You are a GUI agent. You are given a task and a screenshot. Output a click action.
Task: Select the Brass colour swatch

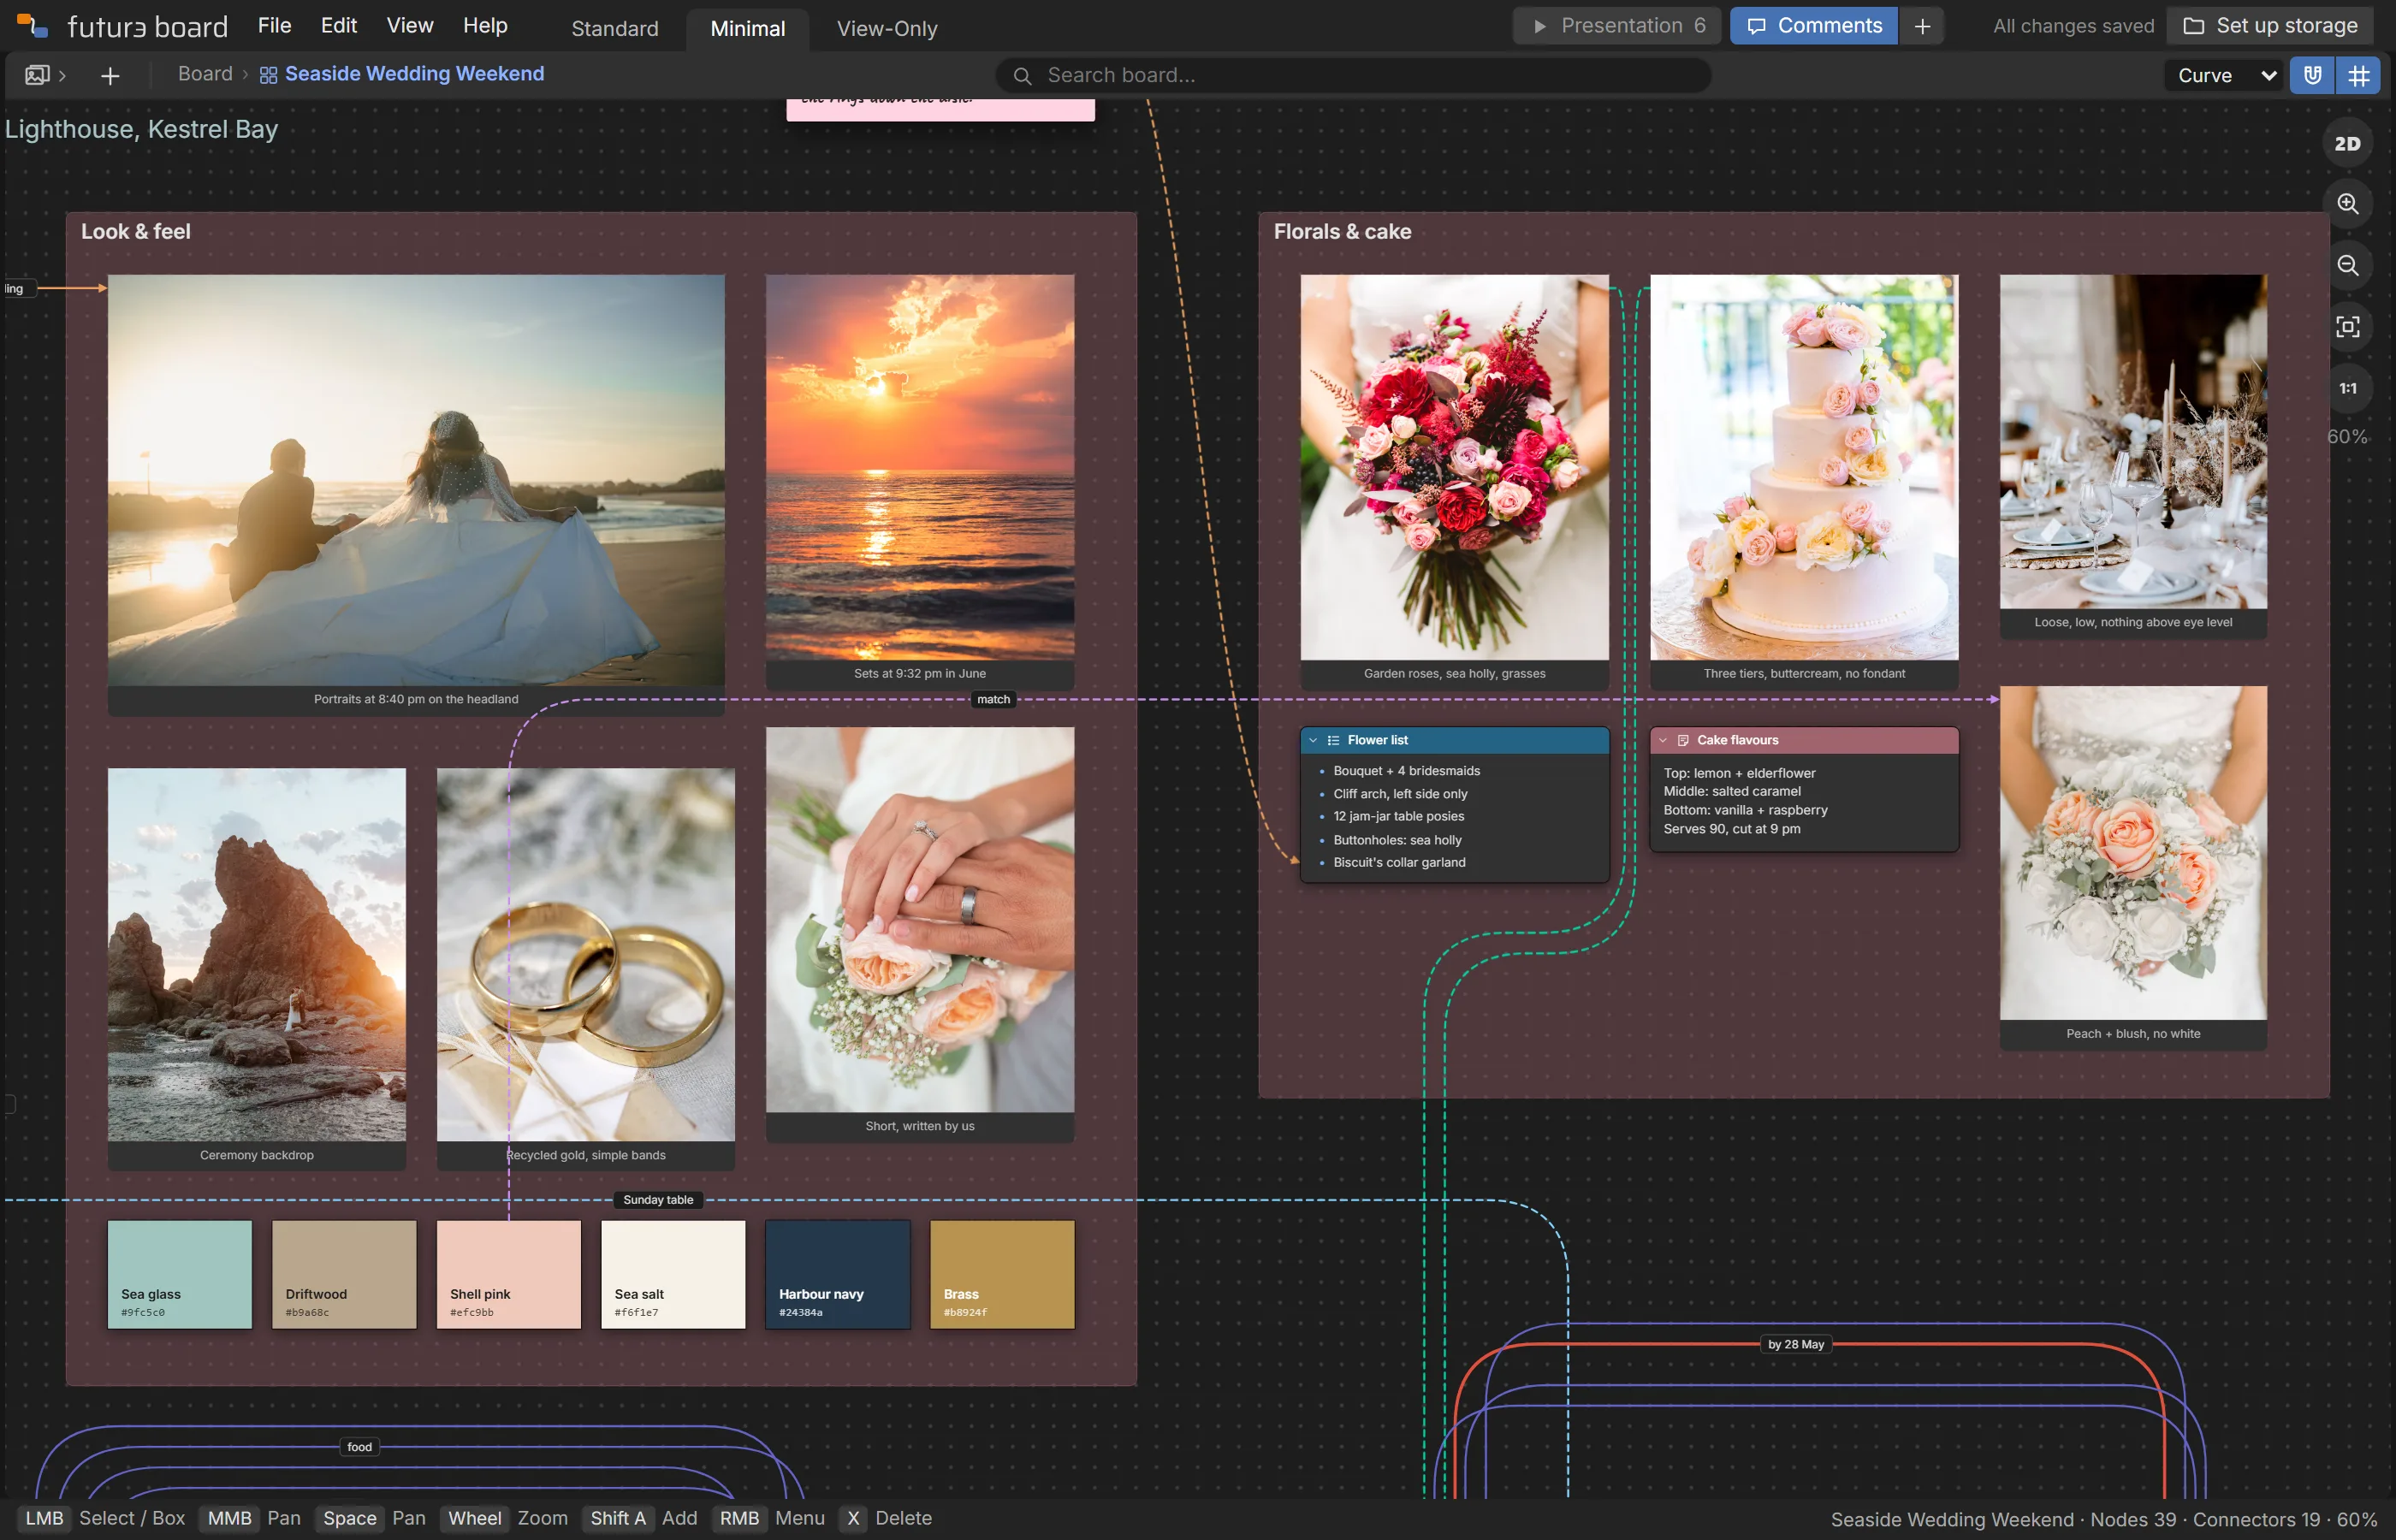point(1002,1274)
